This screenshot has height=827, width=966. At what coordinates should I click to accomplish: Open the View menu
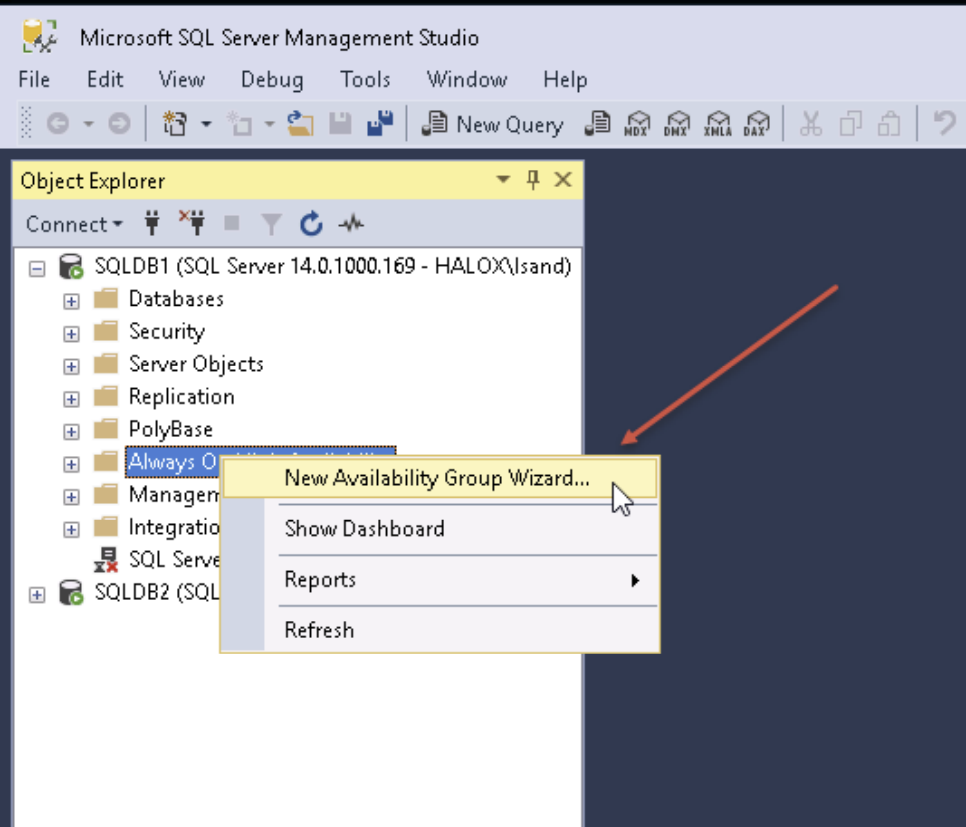[182, 79]
